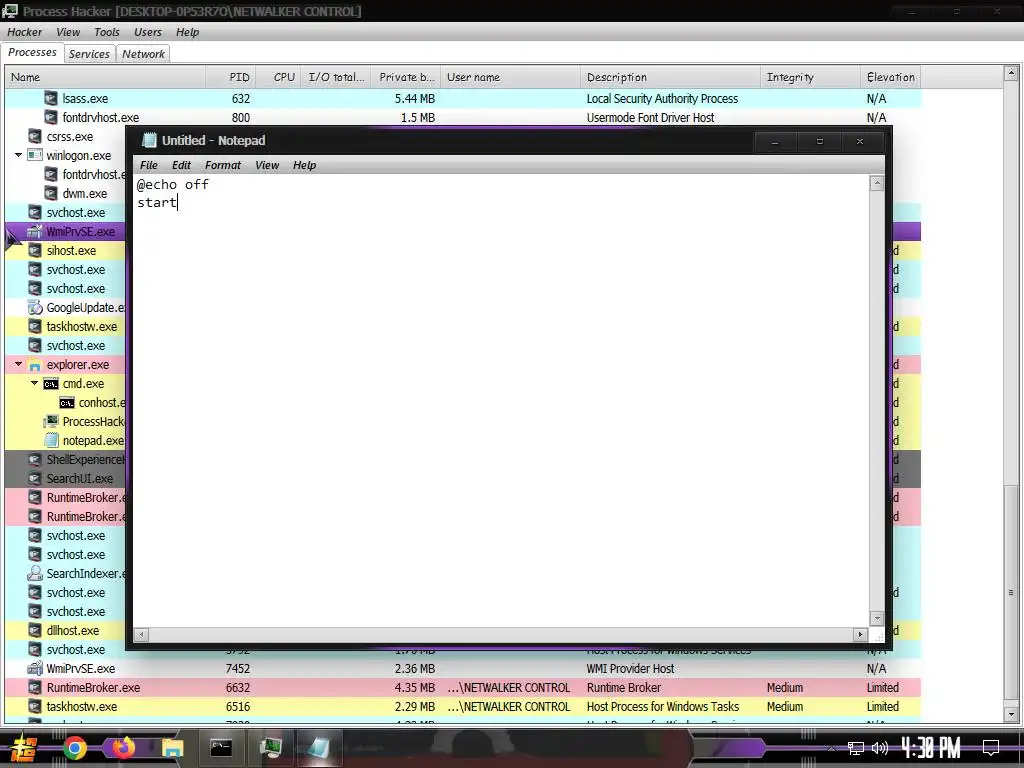Select the WmiPrvSE.exe highlighted row icon
The image size is (1024, 768).
point(35,231)
